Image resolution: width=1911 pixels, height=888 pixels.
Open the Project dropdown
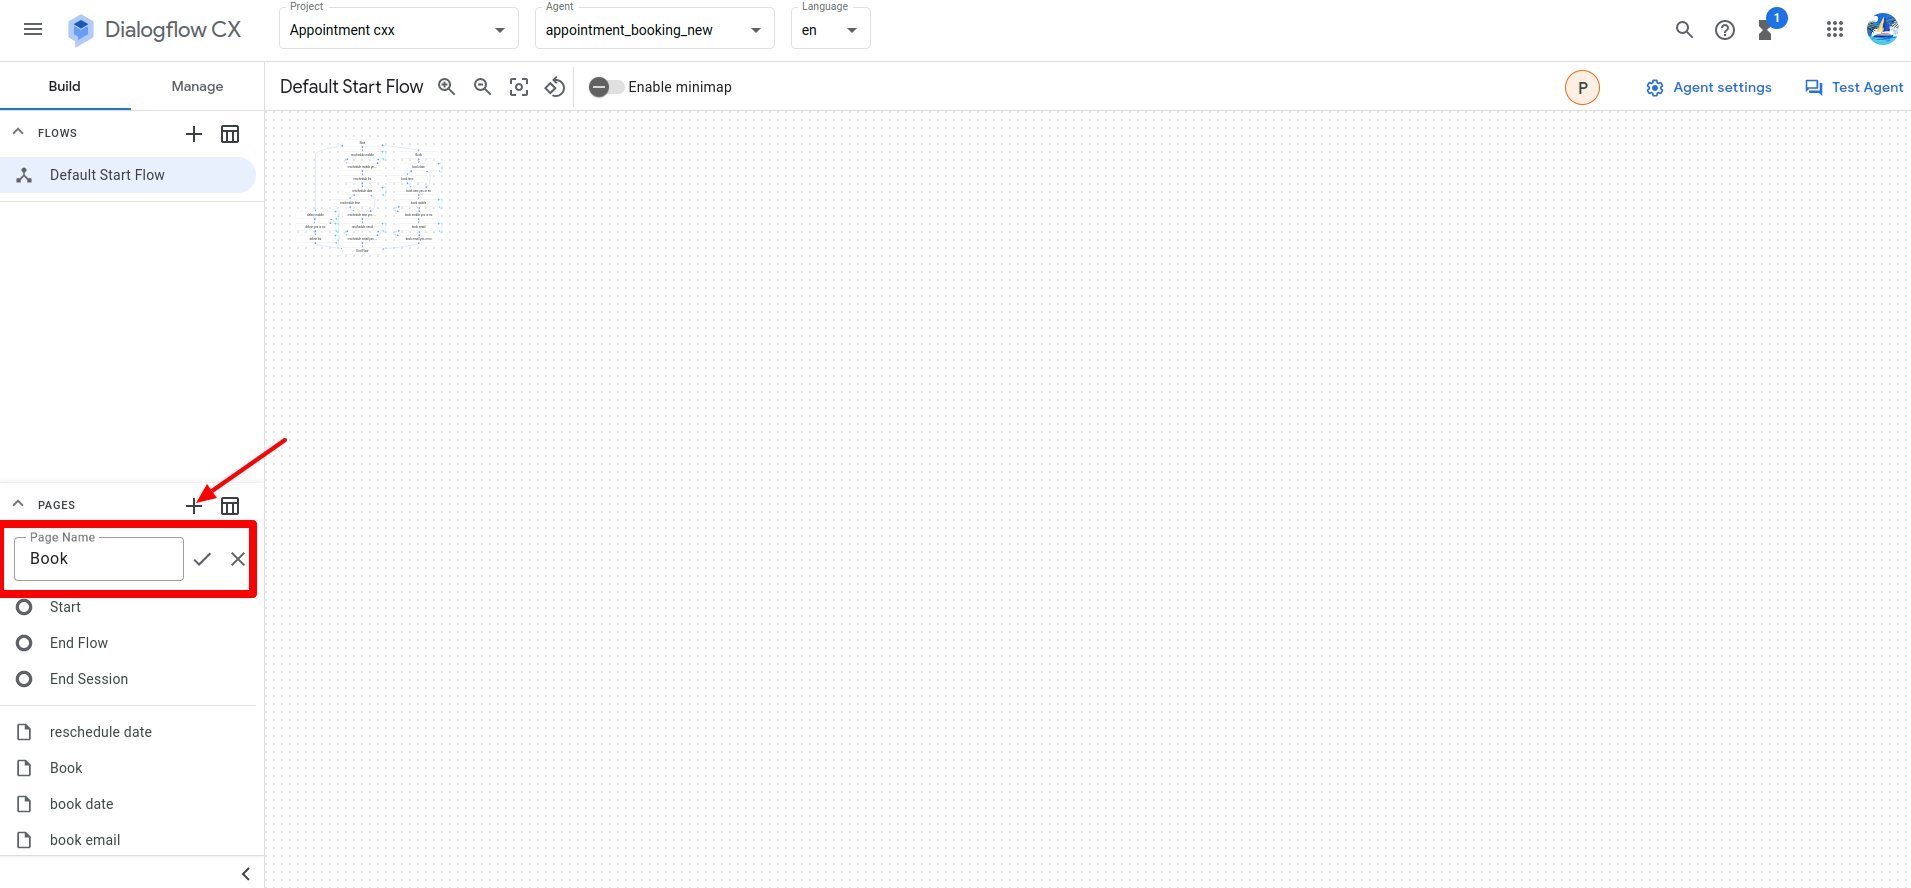coord(398,30)
